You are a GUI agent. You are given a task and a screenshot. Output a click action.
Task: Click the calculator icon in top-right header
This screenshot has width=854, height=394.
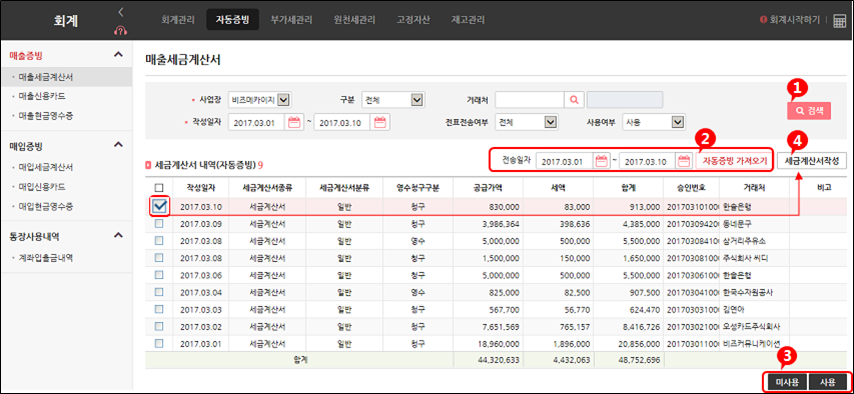[x=839, y=20]
